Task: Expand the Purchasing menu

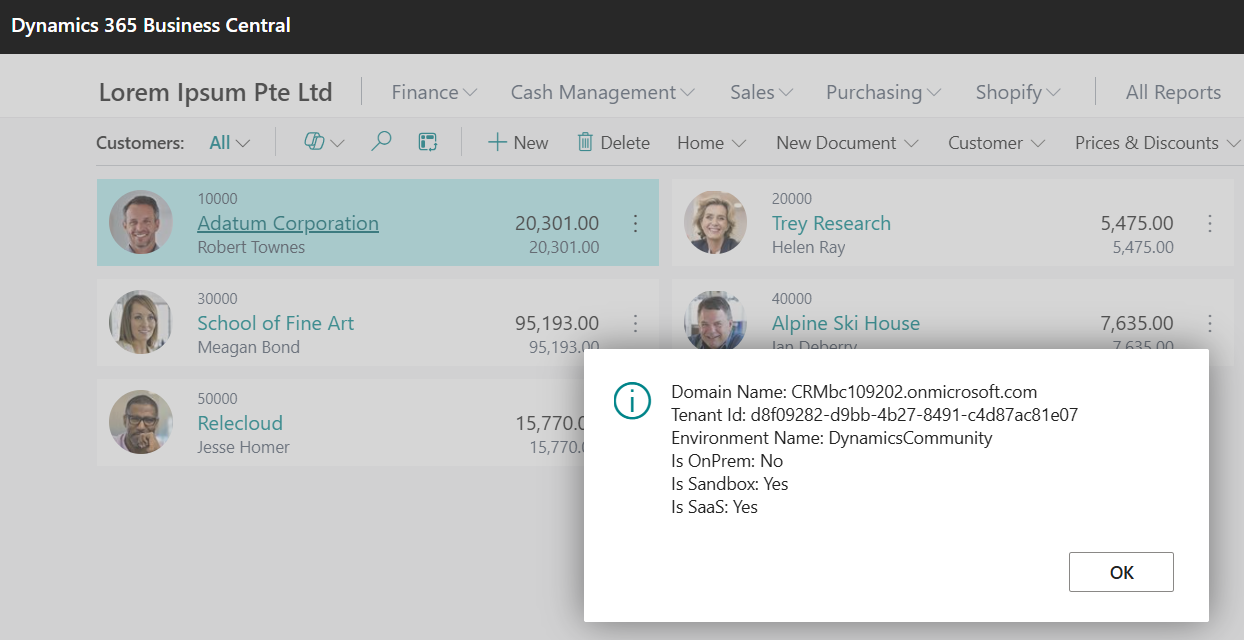Action: click(883, 92)
